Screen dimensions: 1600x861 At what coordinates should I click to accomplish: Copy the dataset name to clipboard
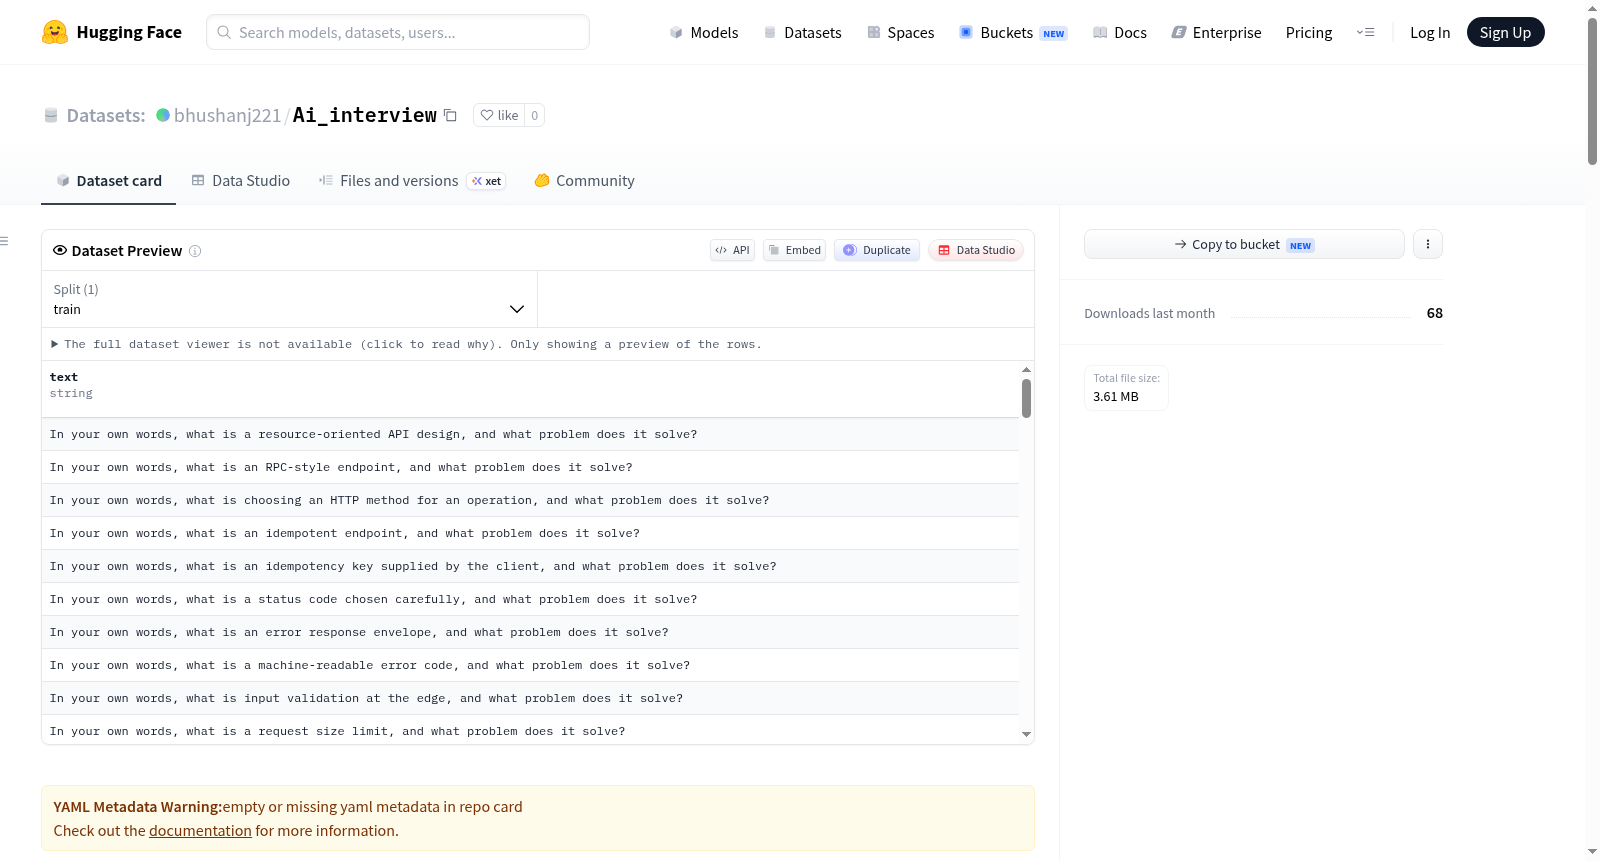tap(451, 115)
